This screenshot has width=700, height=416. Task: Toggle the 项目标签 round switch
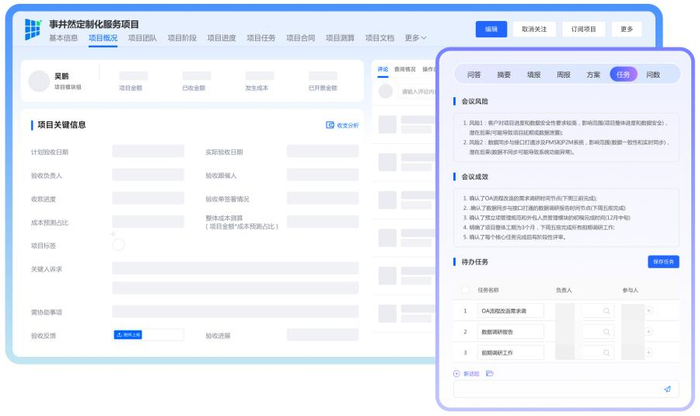(118, 245)
